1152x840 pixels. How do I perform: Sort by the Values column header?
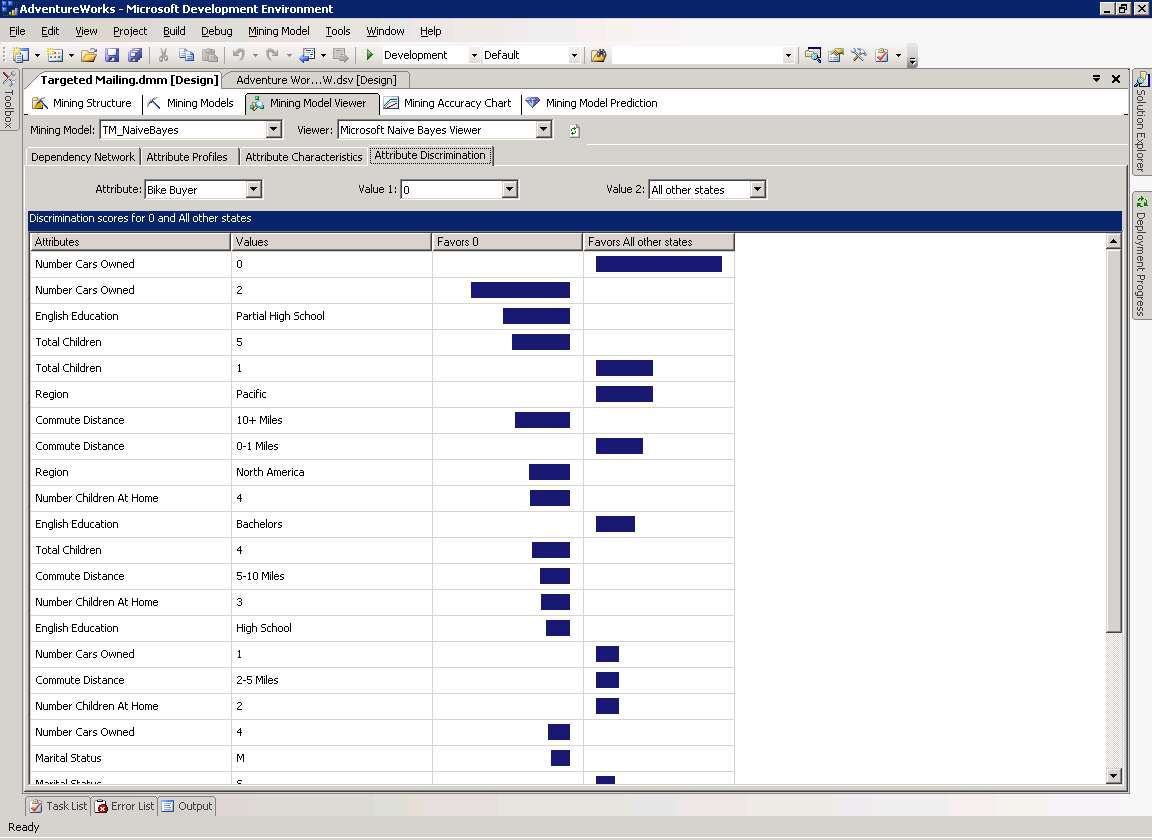pyautogui.click(x=331, y=242)
